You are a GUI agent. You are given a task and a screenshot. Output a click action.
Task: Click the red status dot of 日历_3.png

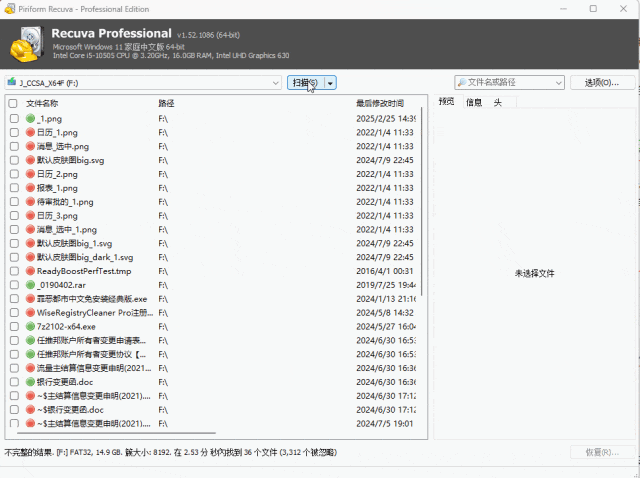click(x=30, y=216)
